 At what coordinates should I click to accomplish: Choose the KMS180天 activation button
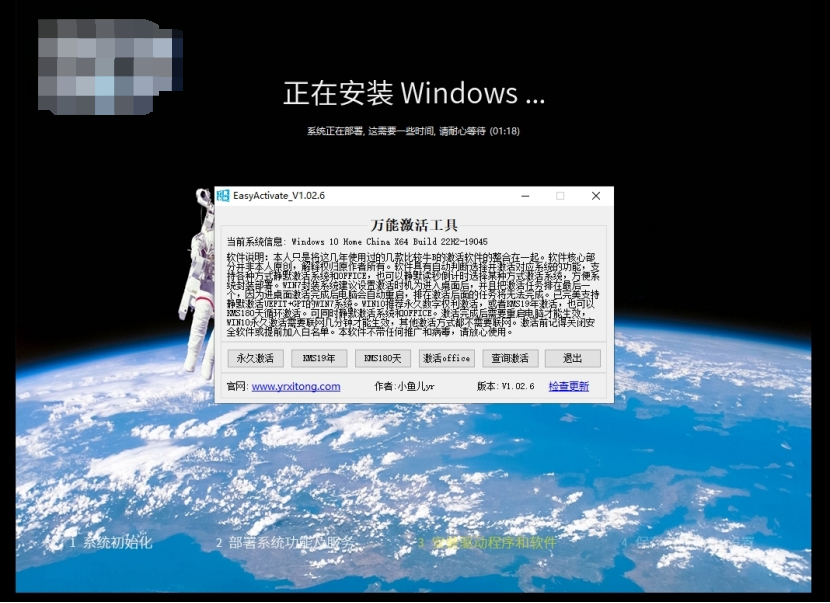(x=383, y=358)
